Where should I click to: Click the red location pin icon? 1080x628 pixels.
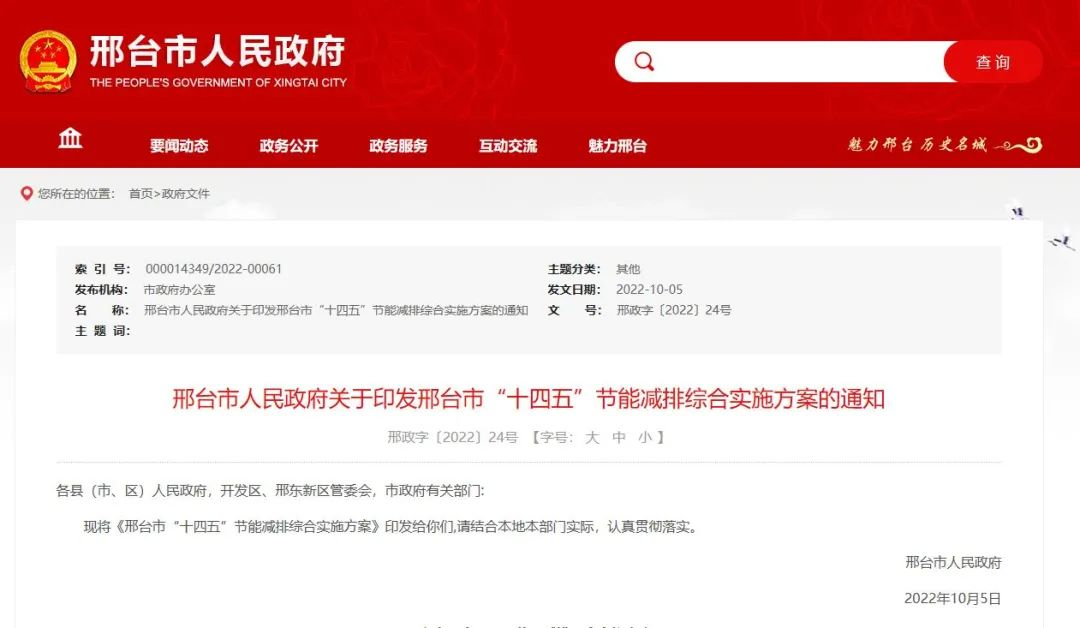click(x=27, y=194)
